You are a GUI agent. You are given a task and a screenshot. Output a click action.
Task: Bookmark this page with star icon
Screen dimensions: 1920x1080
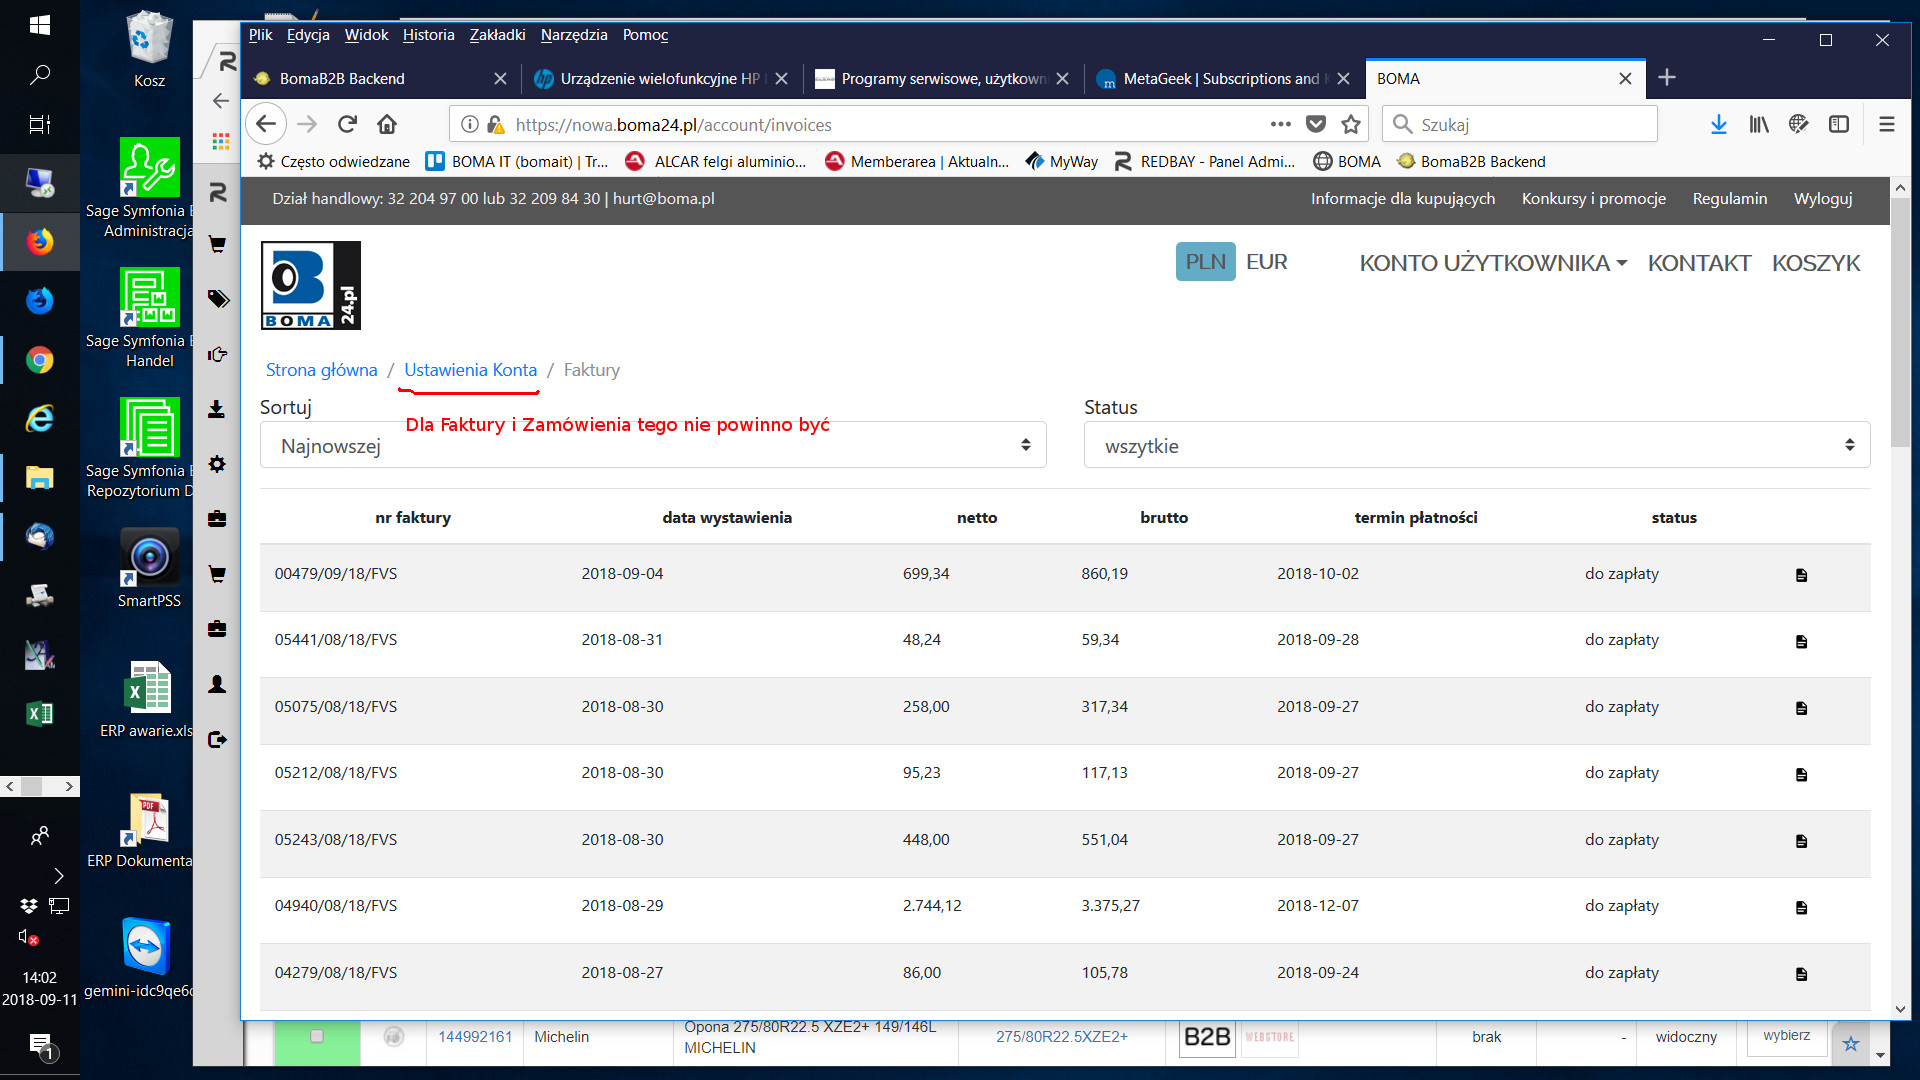click(x=1351, y=124)
